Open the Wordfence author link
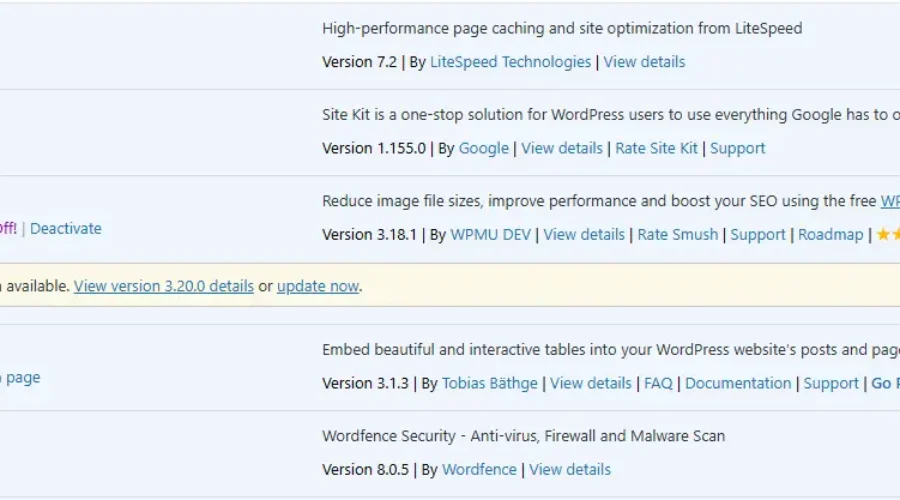Image resolution: width=900 pixels, height=500 pixels. click(479, 469)
